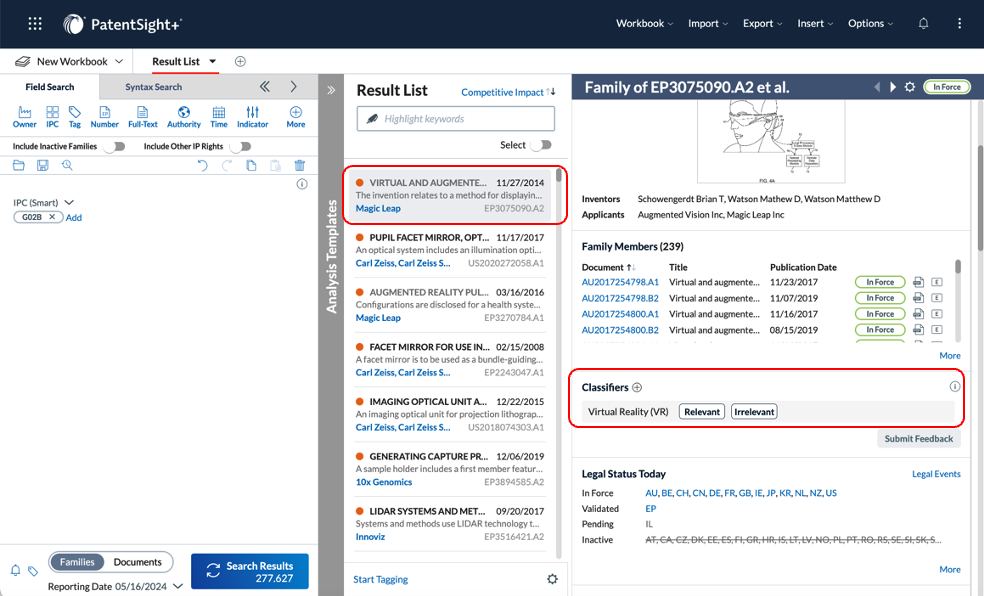Select the Number search field icon
This screenshot has height=596, width=984.
click(x=104, y=117)
